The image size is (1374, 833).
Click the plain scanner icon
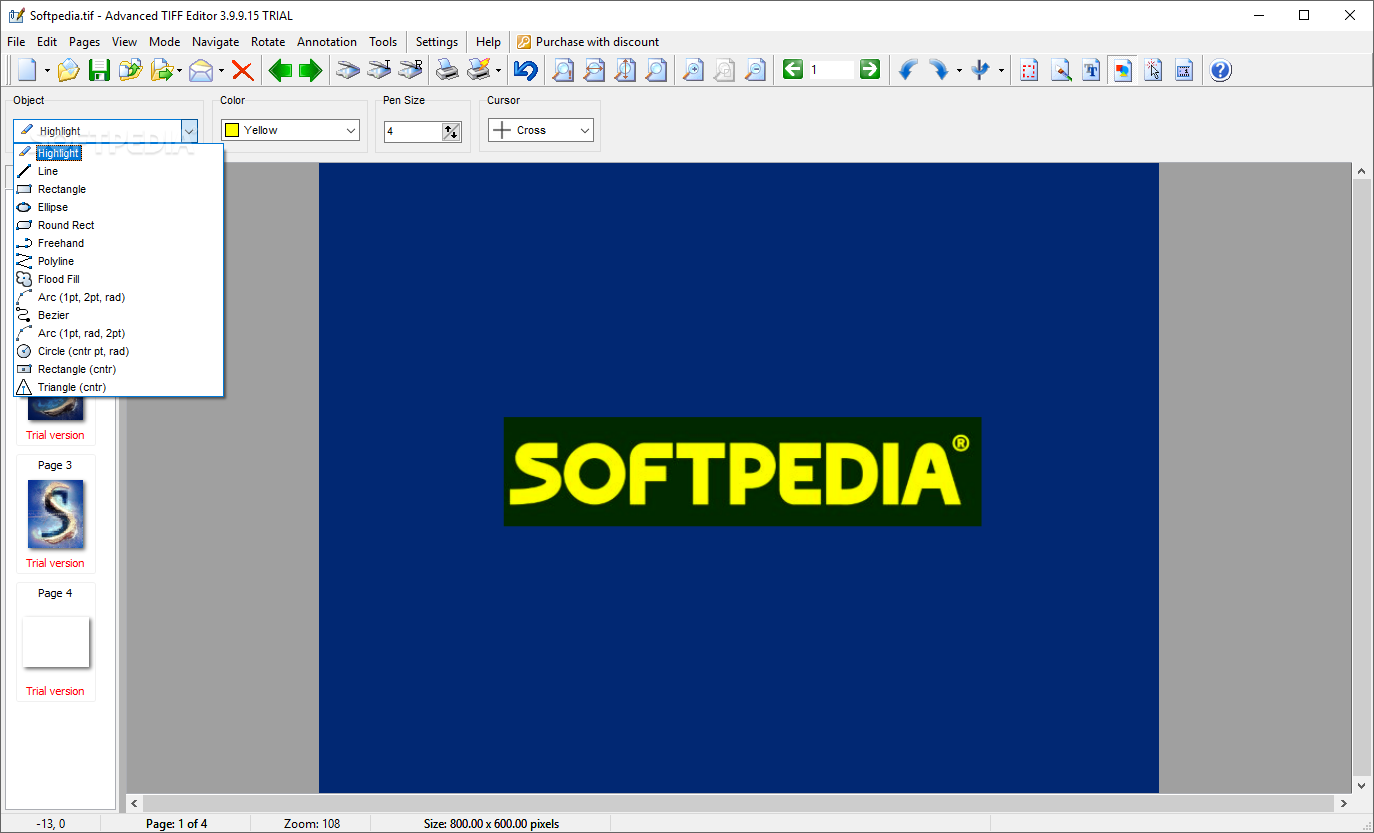click(x=348, y=70)
